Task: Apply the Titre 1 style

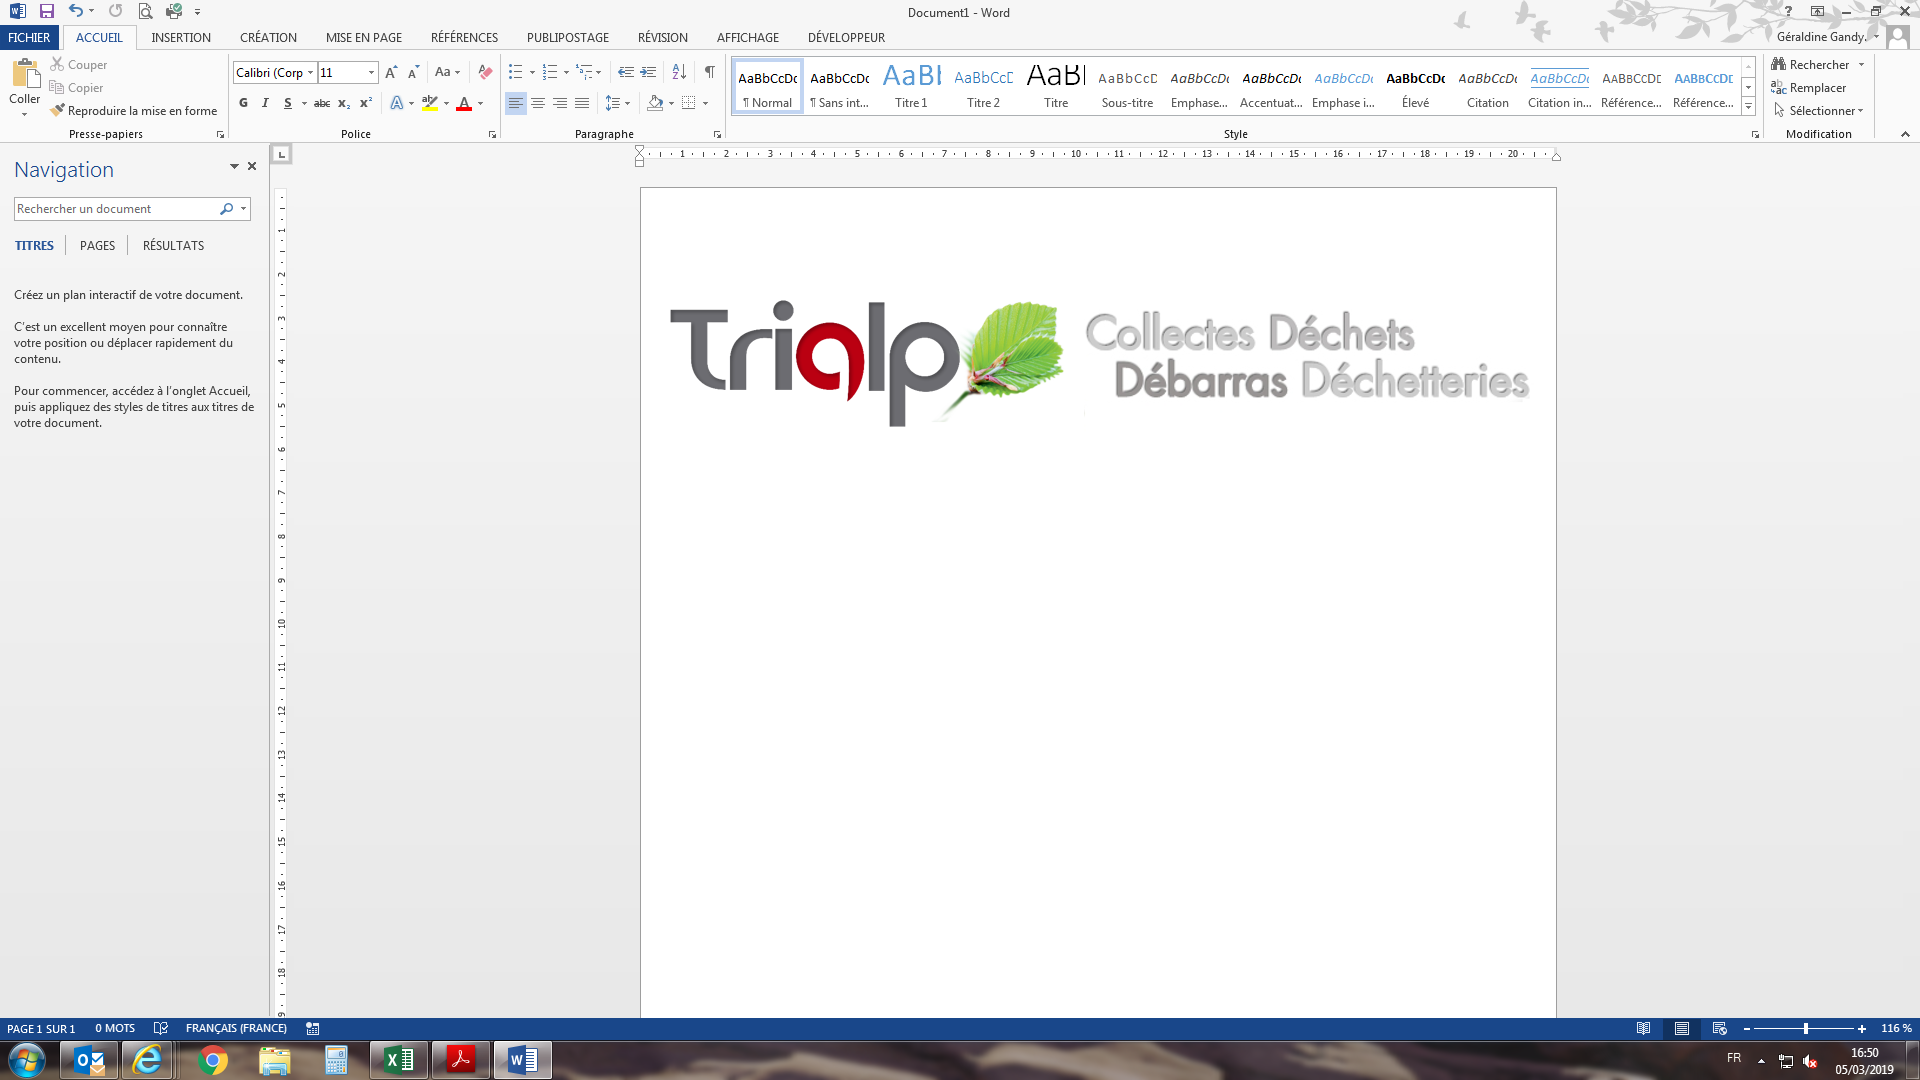Action: click(x=911, y=86)
